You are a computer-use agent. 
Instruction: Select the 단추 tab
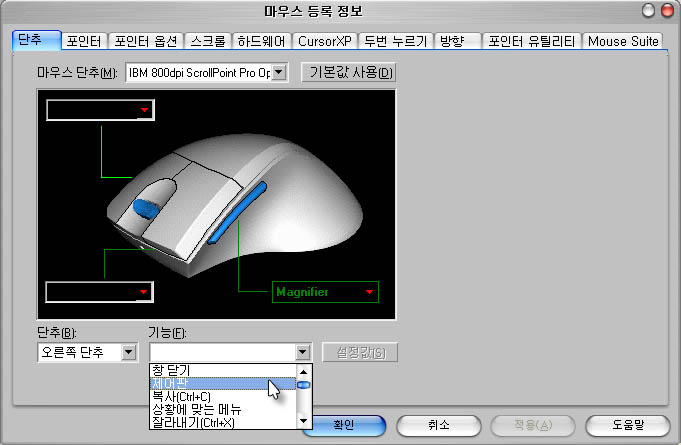click(37, 40)
